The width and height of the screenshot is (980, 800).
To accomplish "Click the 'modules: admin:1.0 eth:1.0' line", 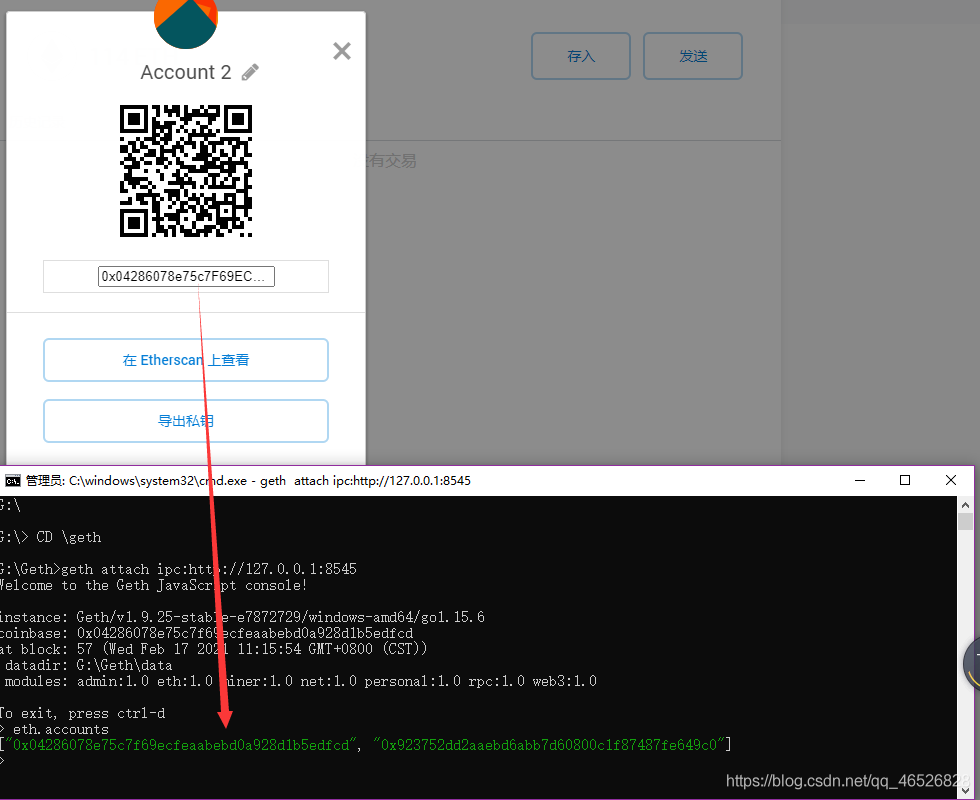I will (300, 681).
